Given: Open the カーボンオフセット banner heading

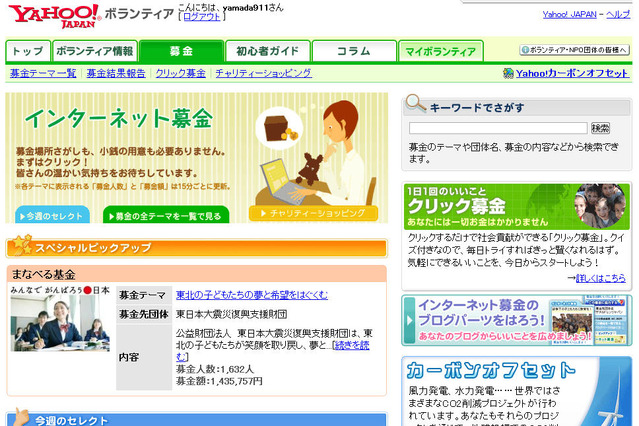Looking at the screenshot, I should click(491, 370).
